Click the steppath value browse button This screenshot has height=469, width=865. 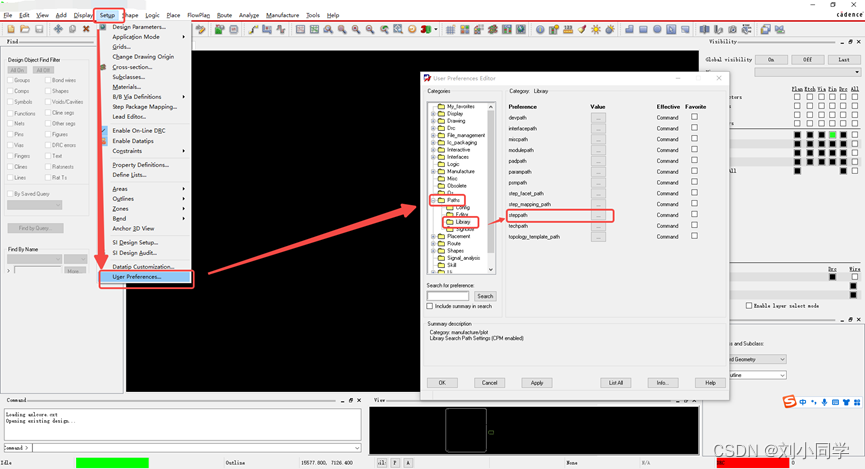point(598,215)
